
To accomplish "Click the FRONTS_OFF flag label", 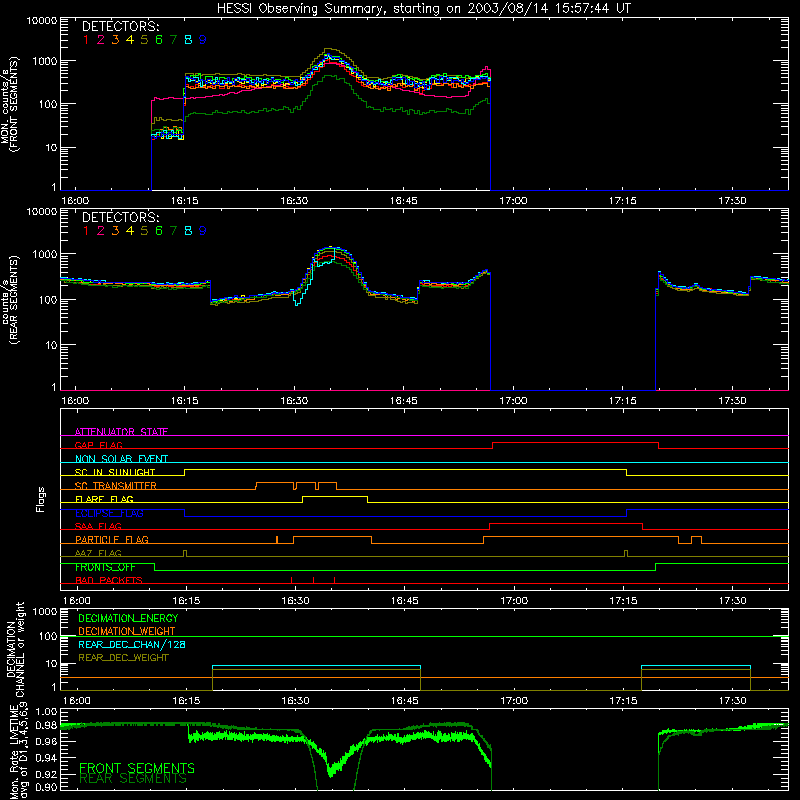I will 105,567.
